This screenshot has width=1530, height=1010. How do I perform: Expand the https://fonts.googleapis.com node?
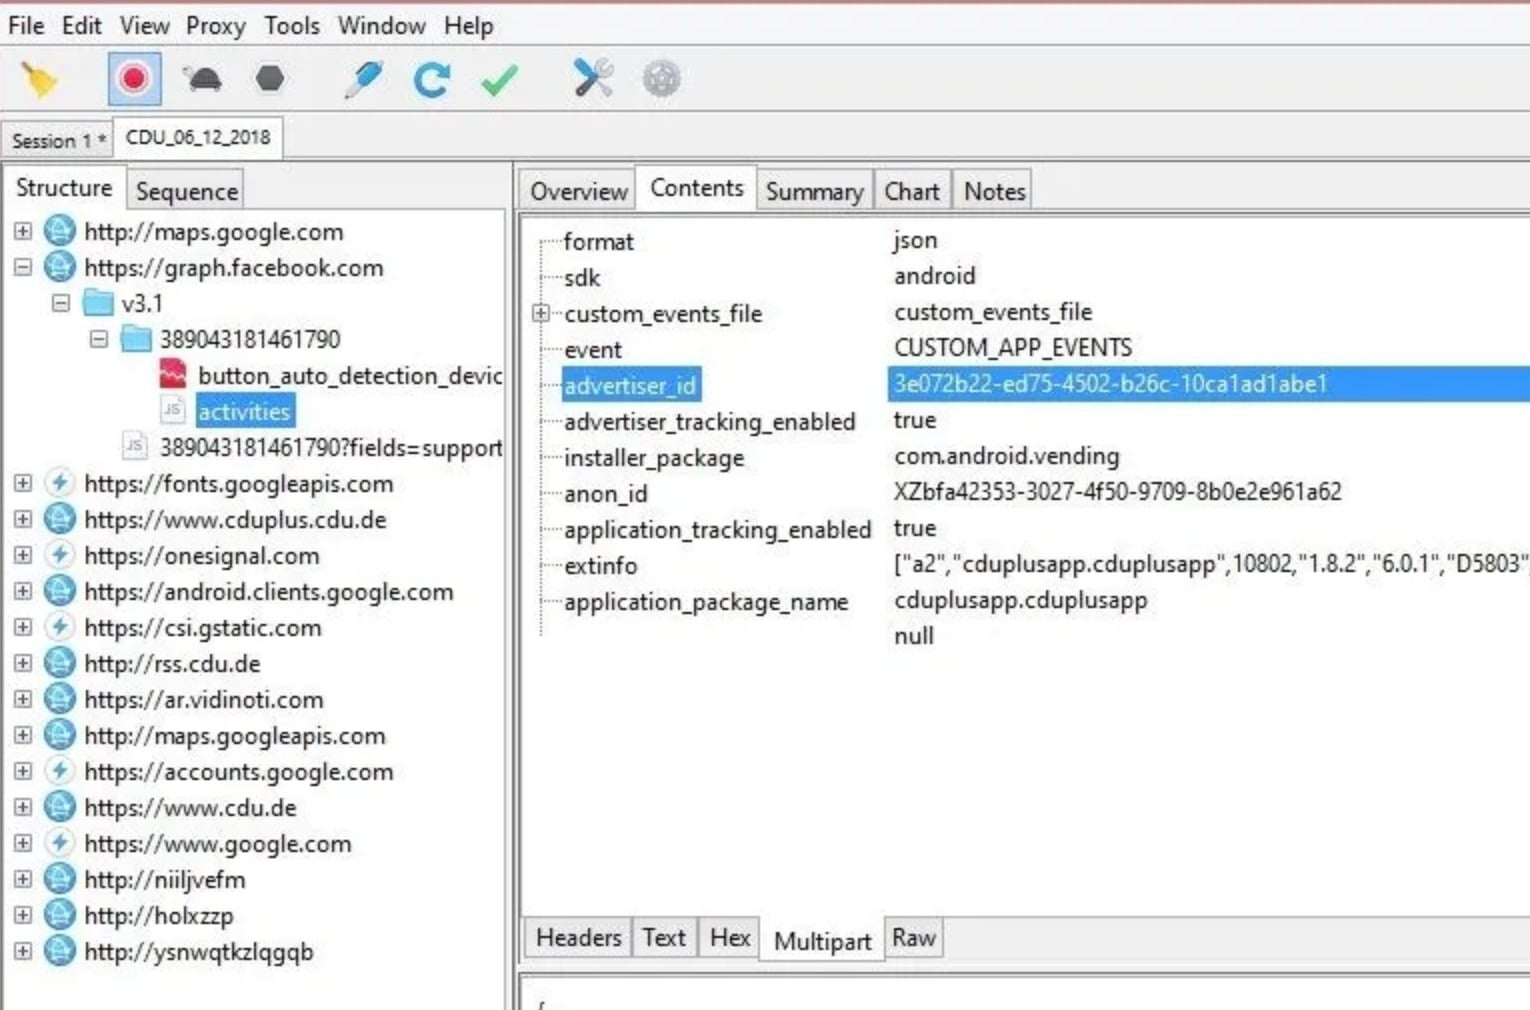coord(23,483)
